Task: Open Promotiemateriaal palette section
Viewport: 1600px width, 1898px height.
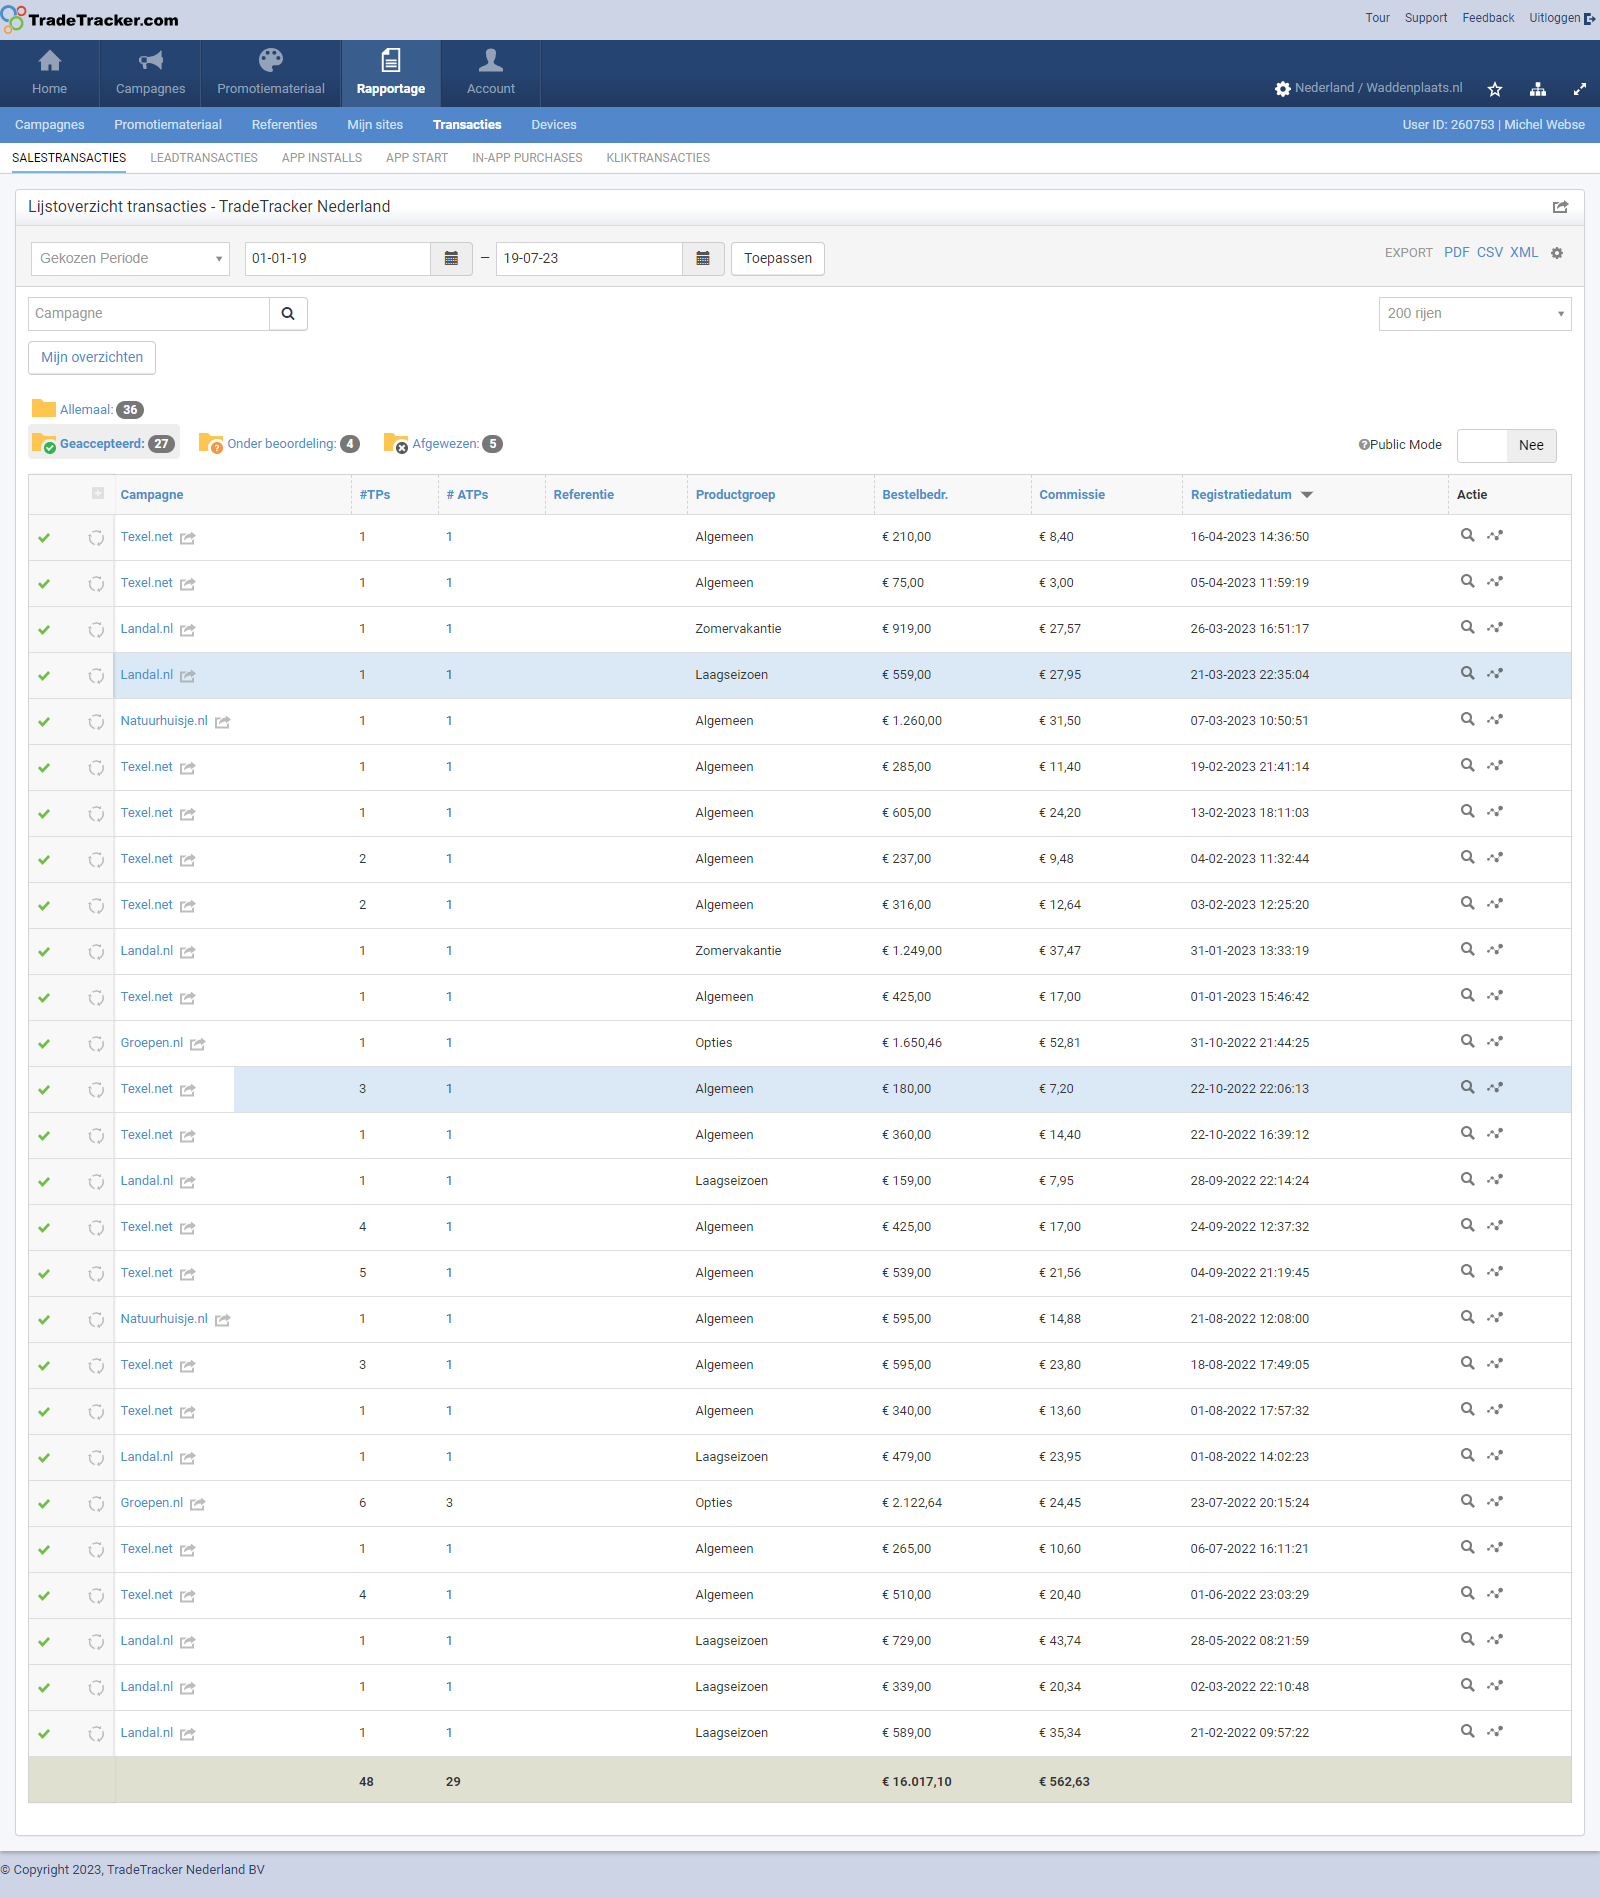Action: point(271,73)
